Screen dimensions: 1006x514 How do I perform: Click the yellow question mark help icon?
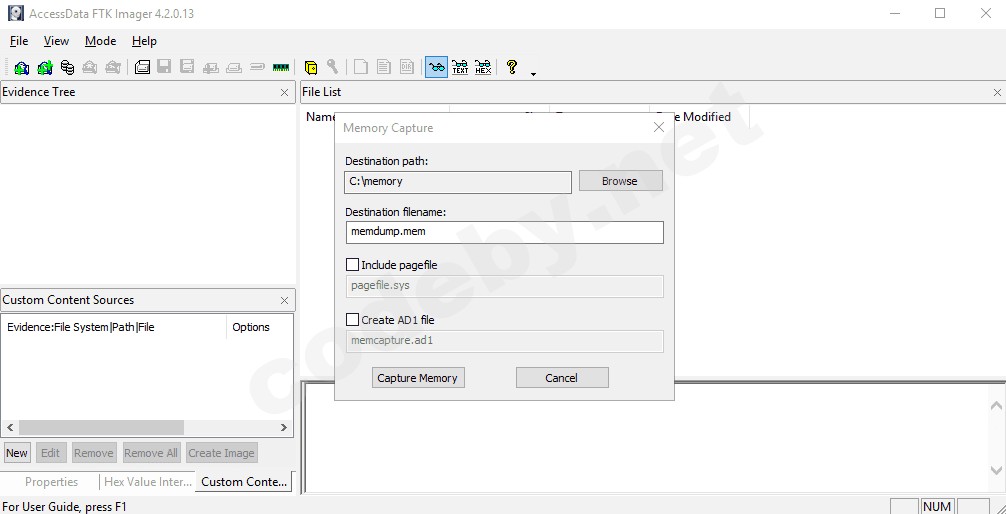pyautogui.click(x=511, y=67)
